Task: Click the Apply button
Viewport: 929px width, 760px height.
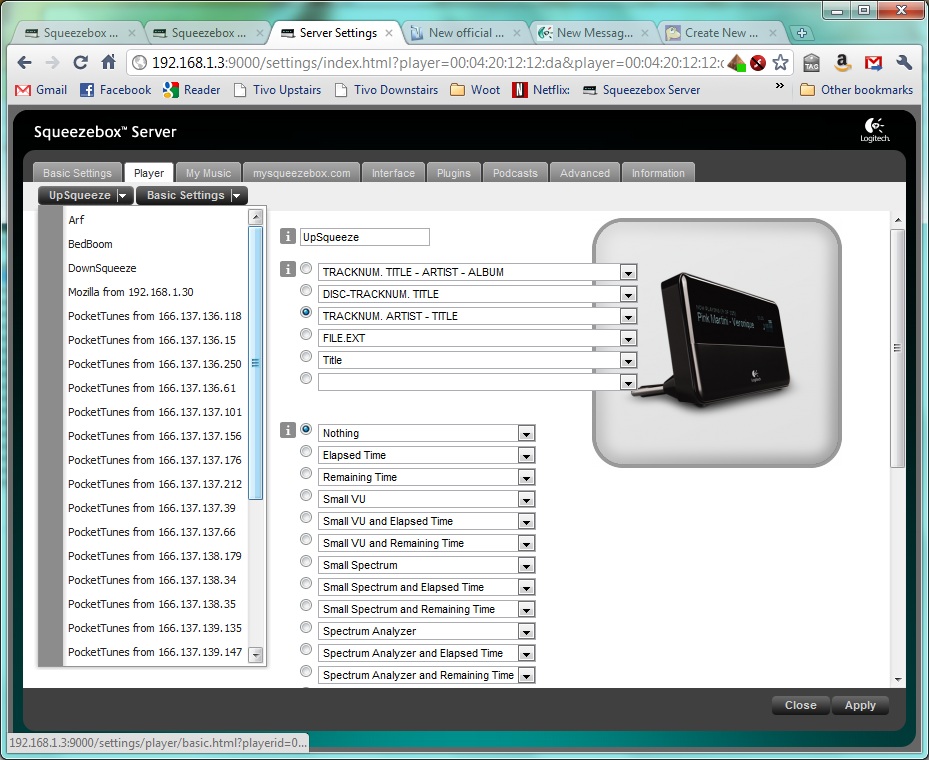Action: tap(860, 705)
